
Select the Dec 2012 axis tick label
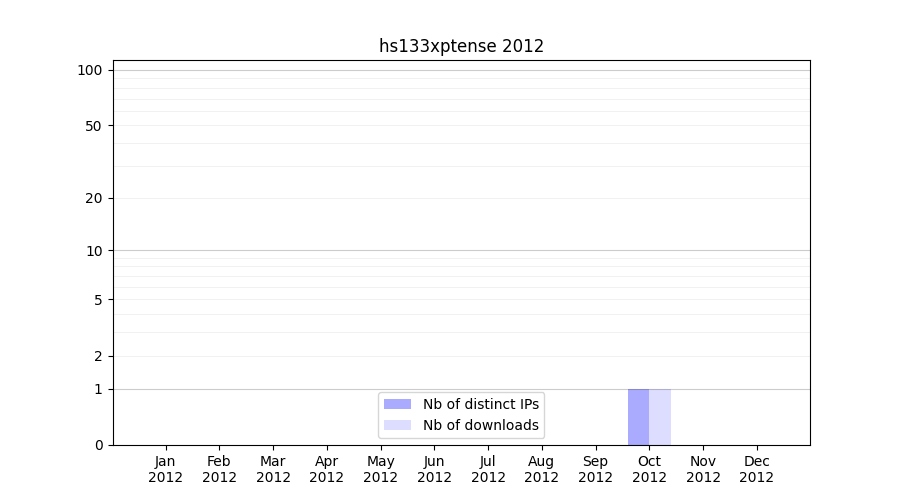(756, 469)
